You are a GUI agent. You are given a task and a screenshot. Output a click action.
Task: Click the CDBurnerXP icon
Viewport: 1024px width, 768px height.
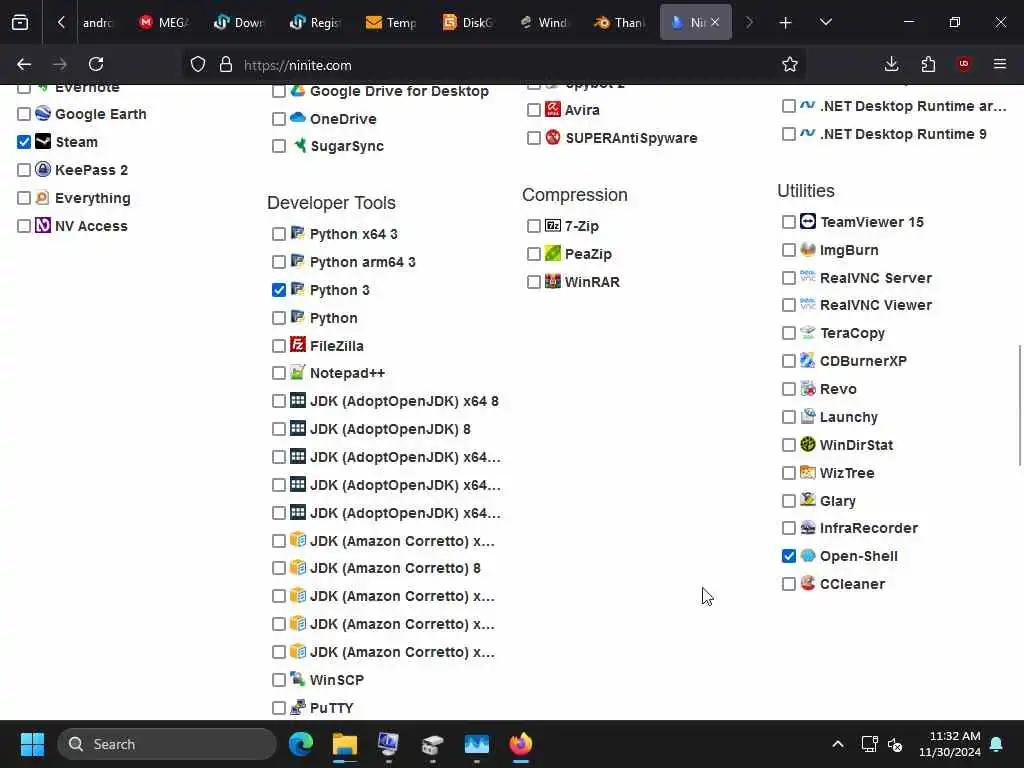808,360
